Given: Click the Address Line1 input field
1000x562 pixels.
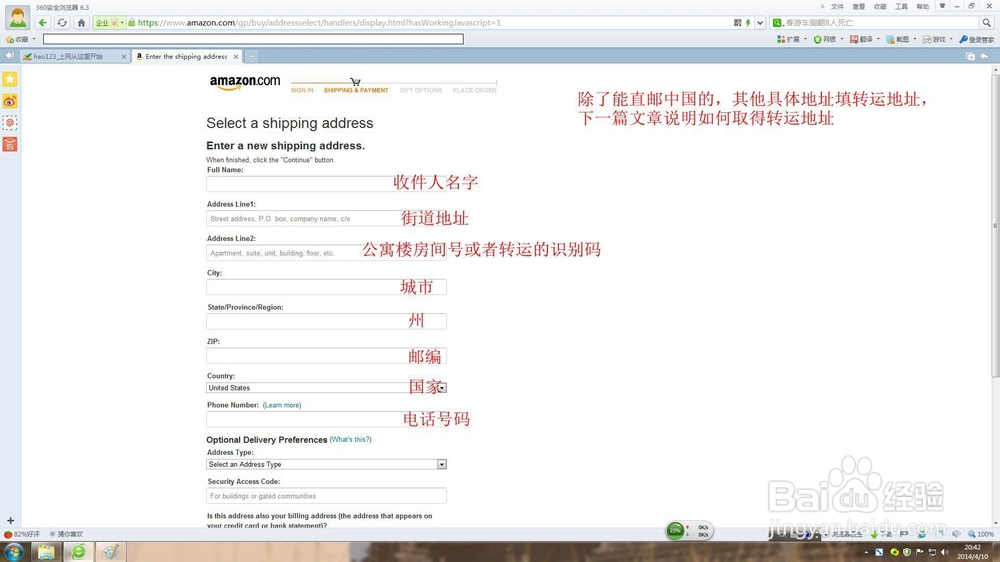Looking at the screenshot, I should 327,218.
